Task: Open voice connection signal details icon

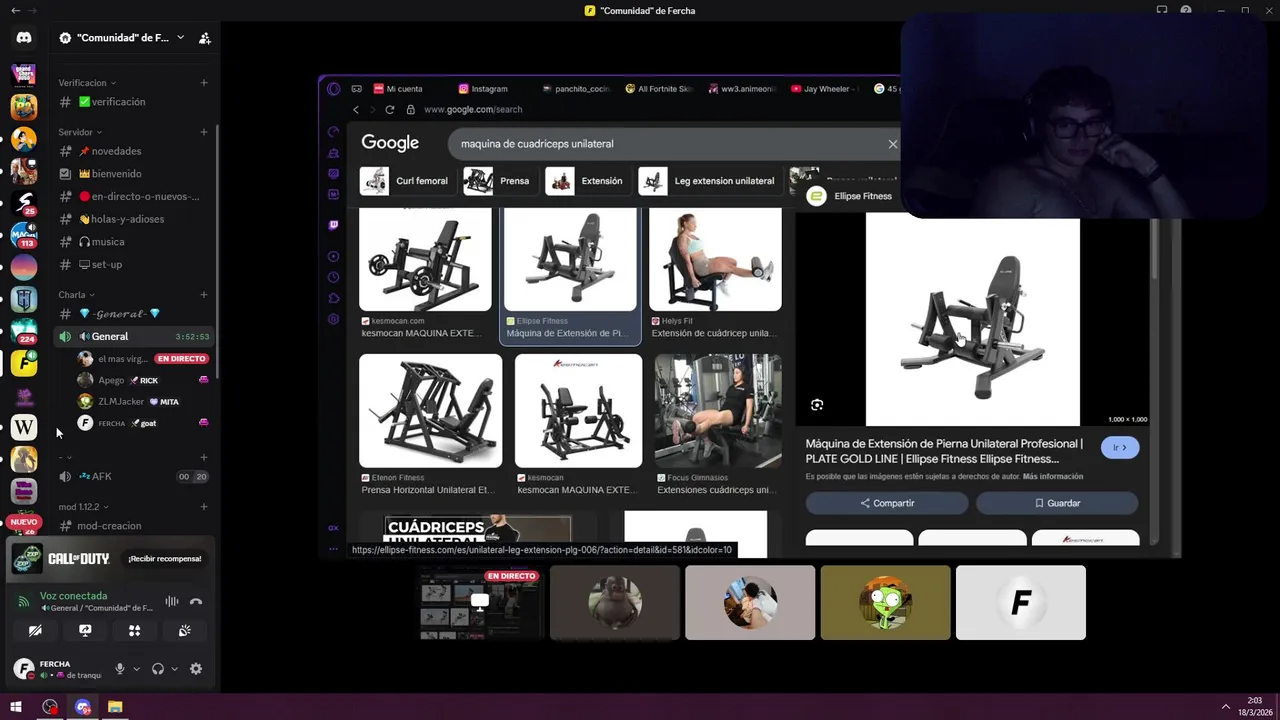Action: pos(24,601)
